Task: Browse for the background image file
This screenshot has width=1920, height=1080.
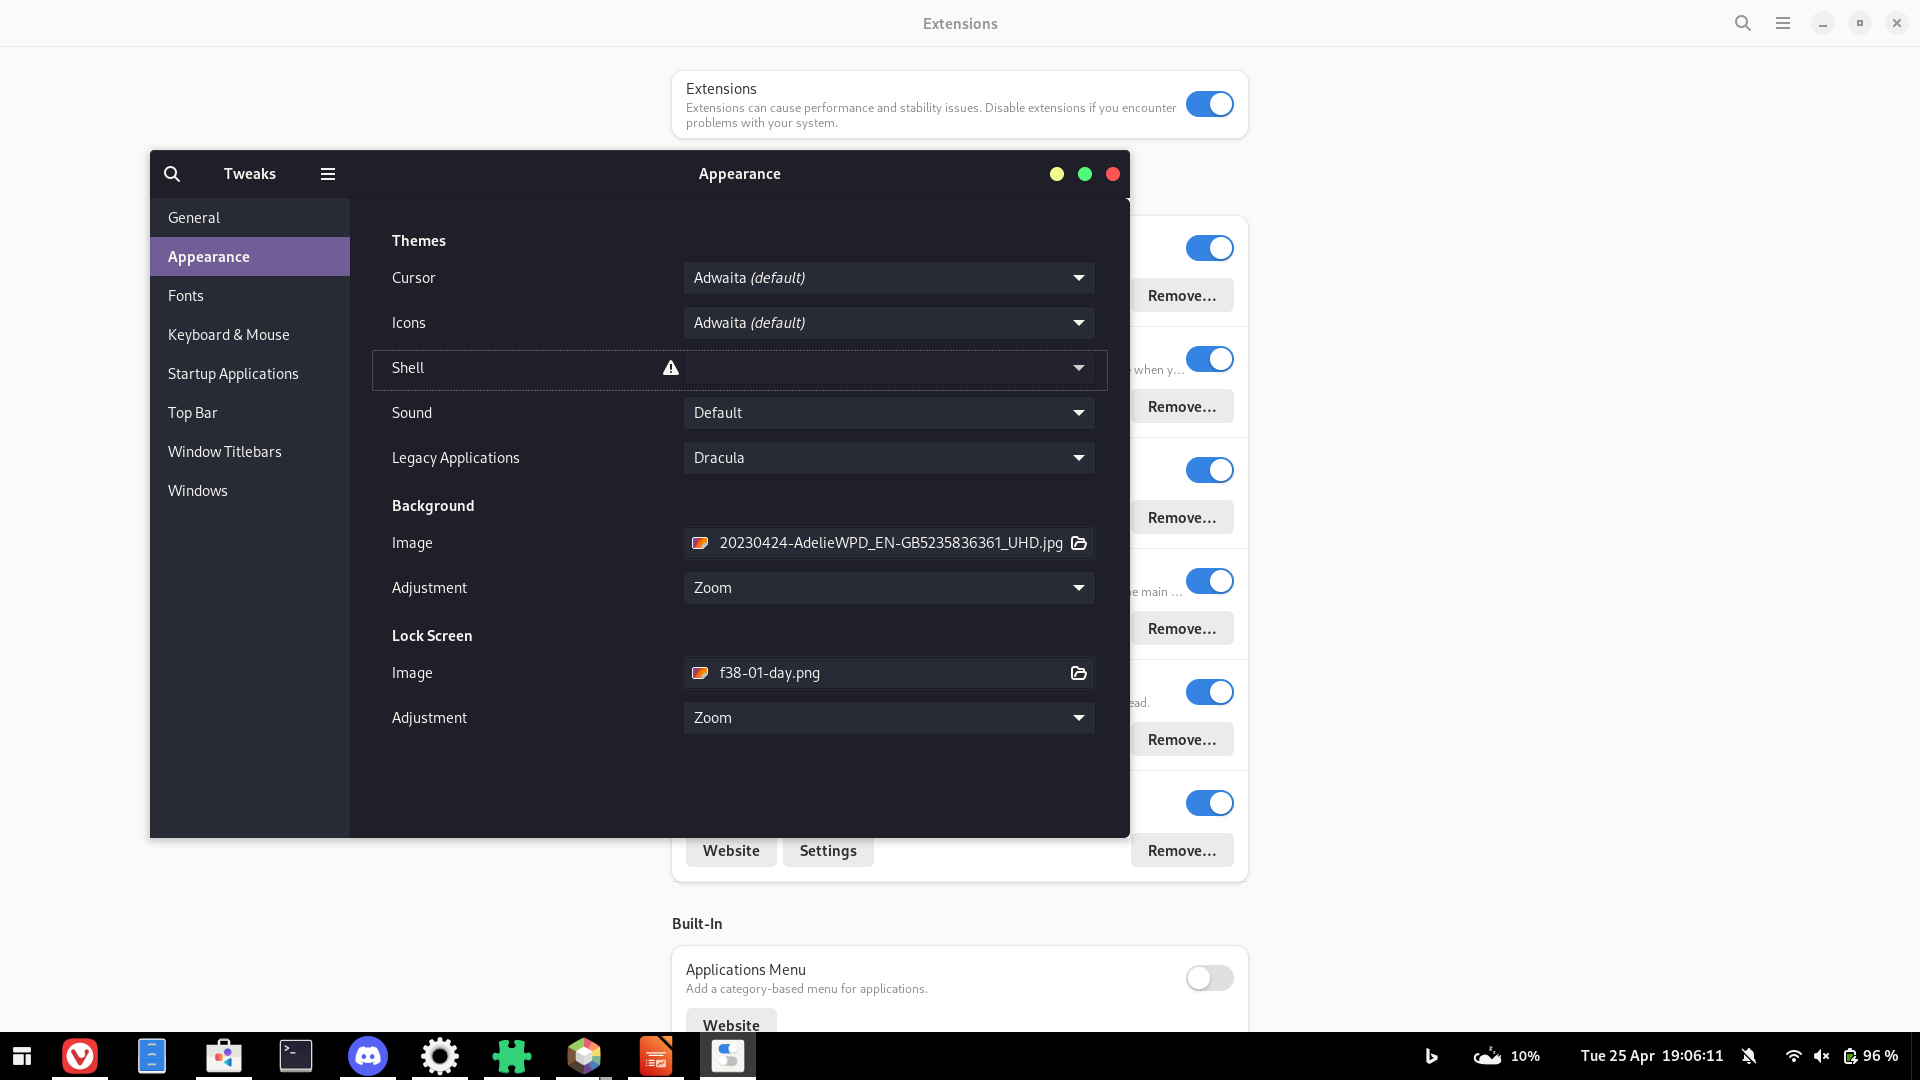Action: pos(1079,543)
